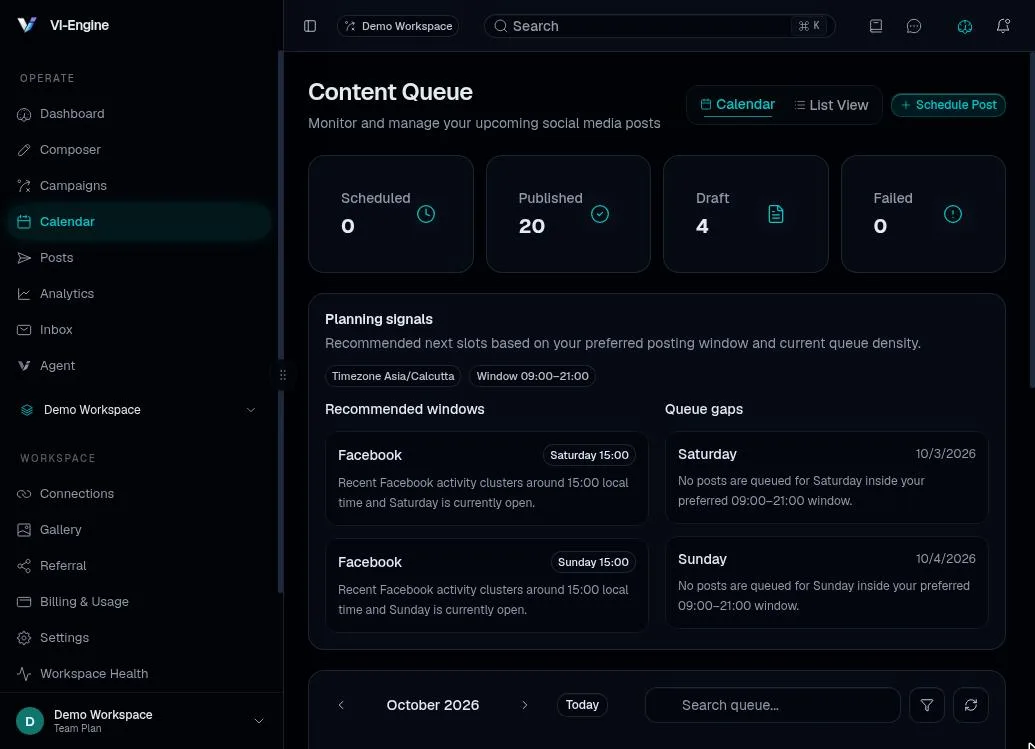This screenshot has width=1035, height=749.
Task: Click the Workspace Health pulse icon
Action: point(24,674)
